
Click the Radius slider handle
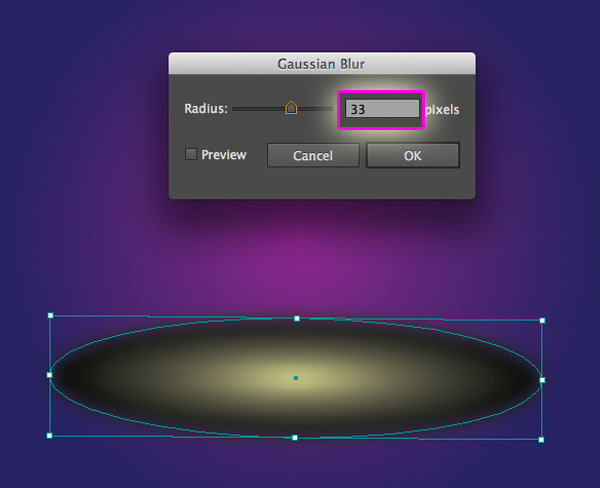click(291, 108)
